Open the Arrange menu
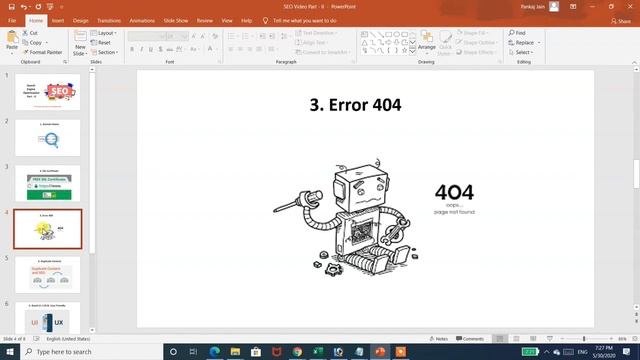 (x=427, y=42)
